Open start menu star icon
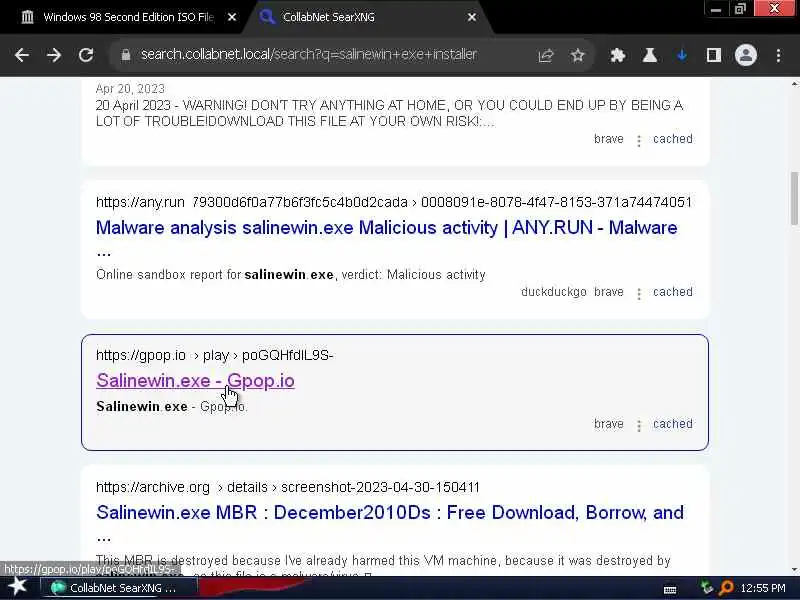 [x=18, y=587]
